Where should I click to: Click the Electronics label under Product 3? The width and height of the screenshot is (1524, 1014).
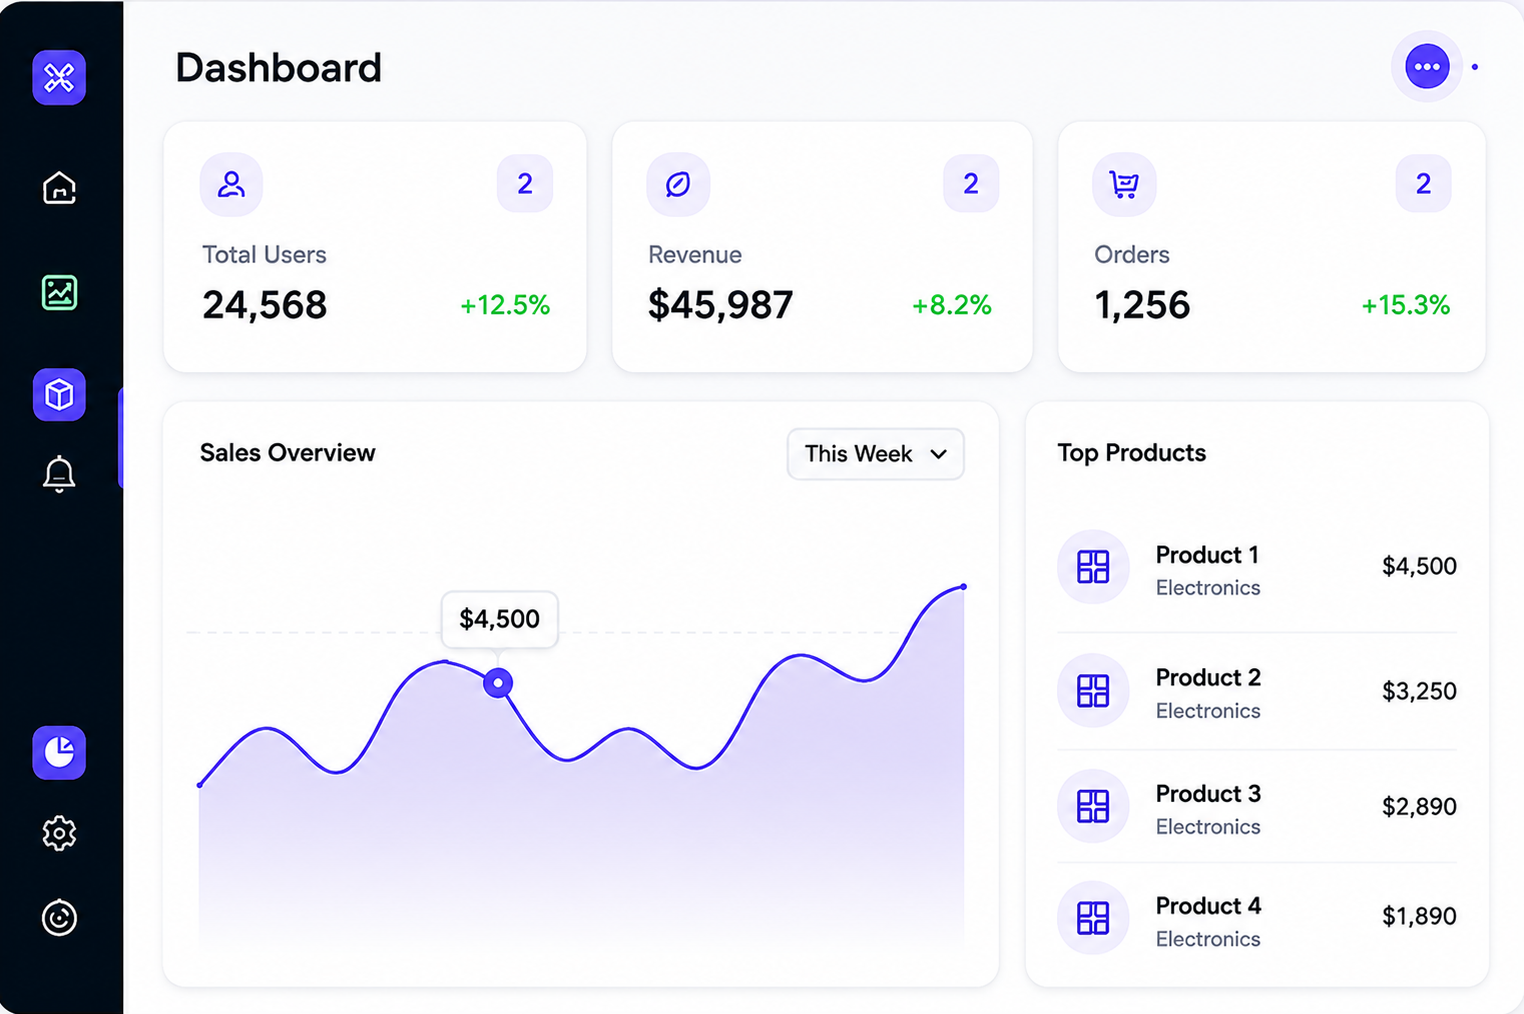point(1208,827)
